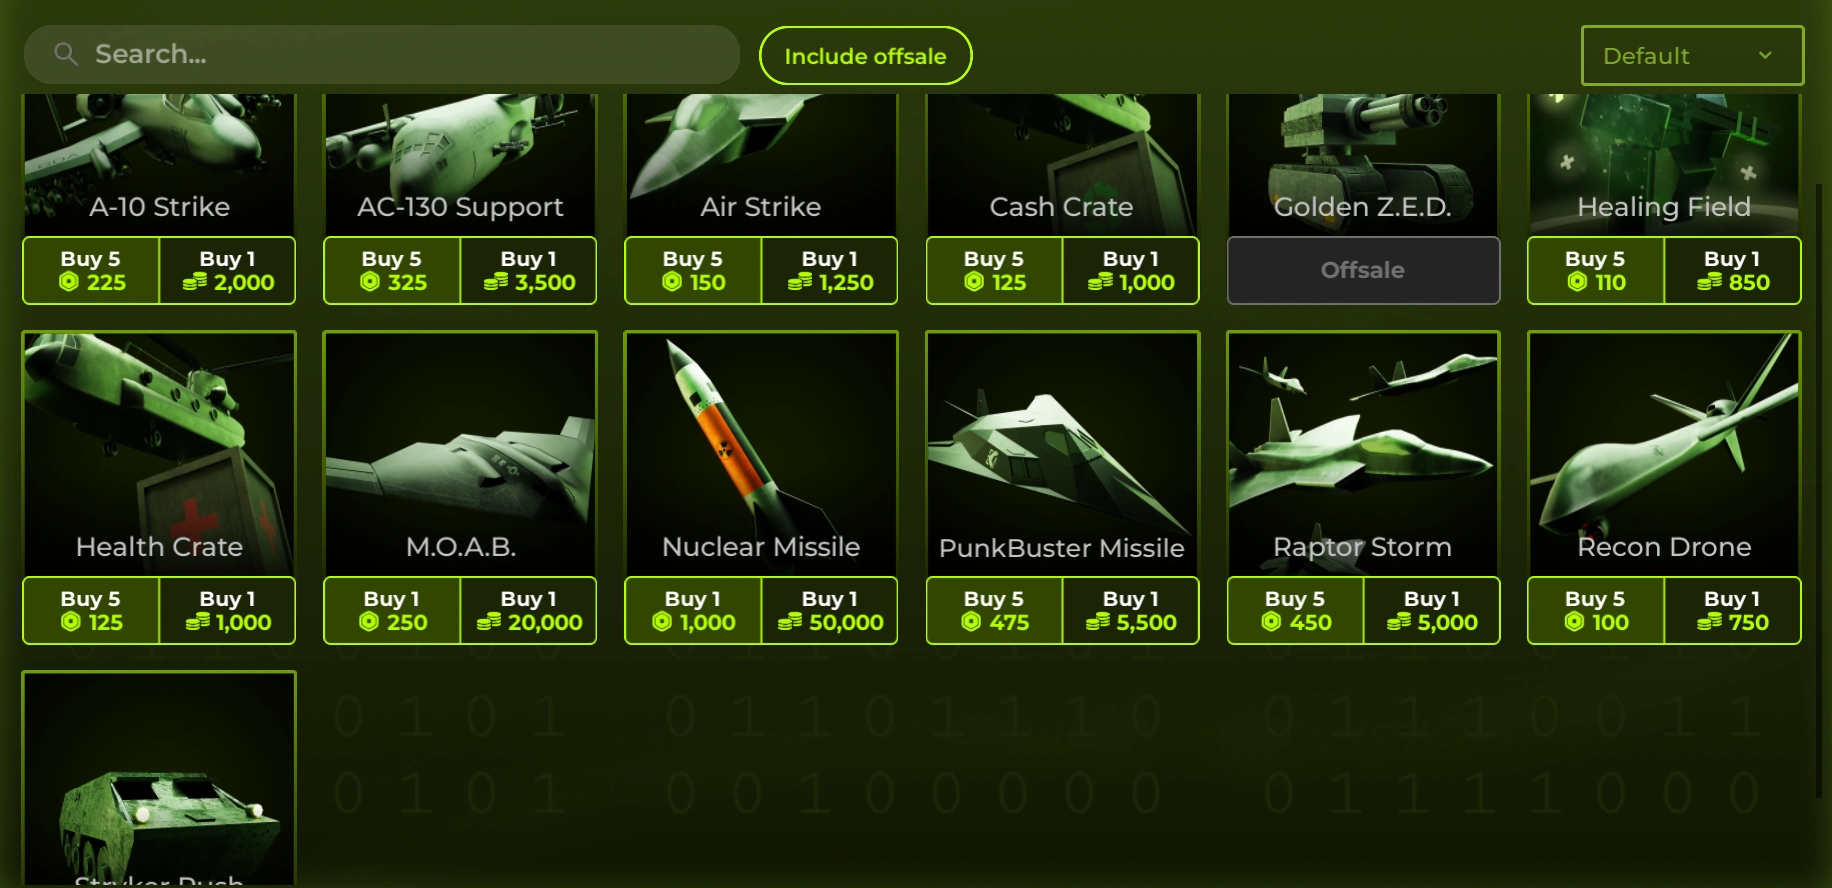Click the Golden Z.E.D. Offsale button
1832x888 pixels.
(x=1363, y=270)
